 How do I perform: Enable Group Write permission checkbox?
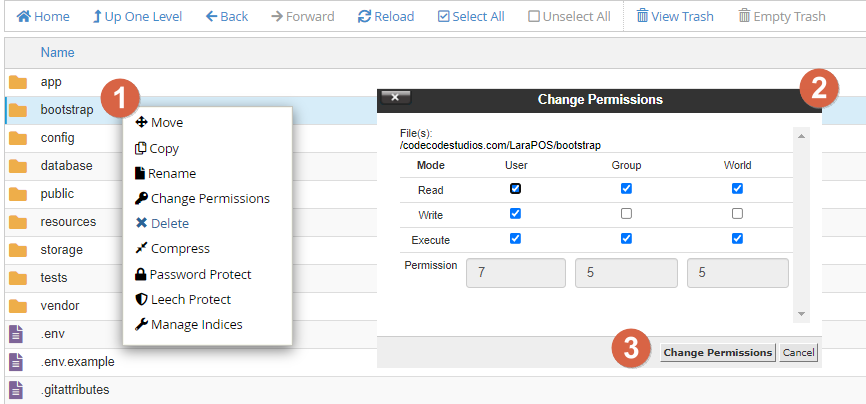626,214
